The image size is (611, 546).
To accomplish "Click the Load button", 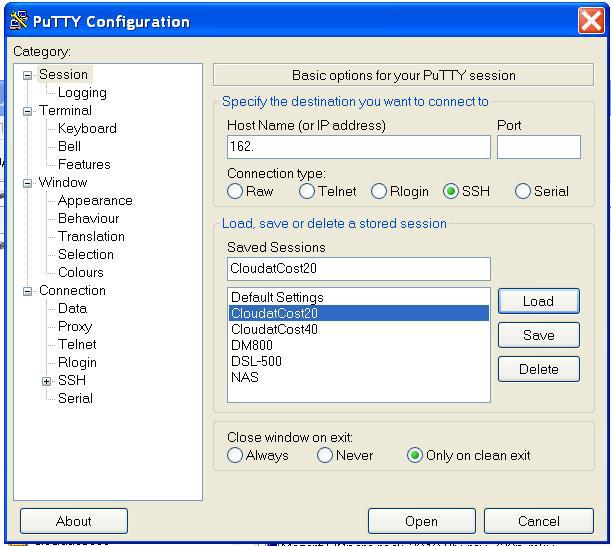I will tap(539, 301).
